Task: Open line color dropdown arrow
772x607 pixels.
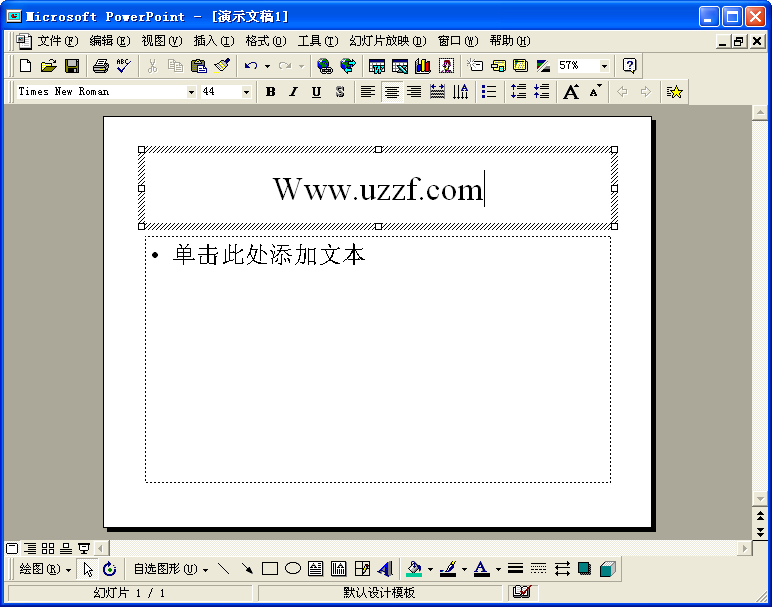Action: (x=464, y=570)
